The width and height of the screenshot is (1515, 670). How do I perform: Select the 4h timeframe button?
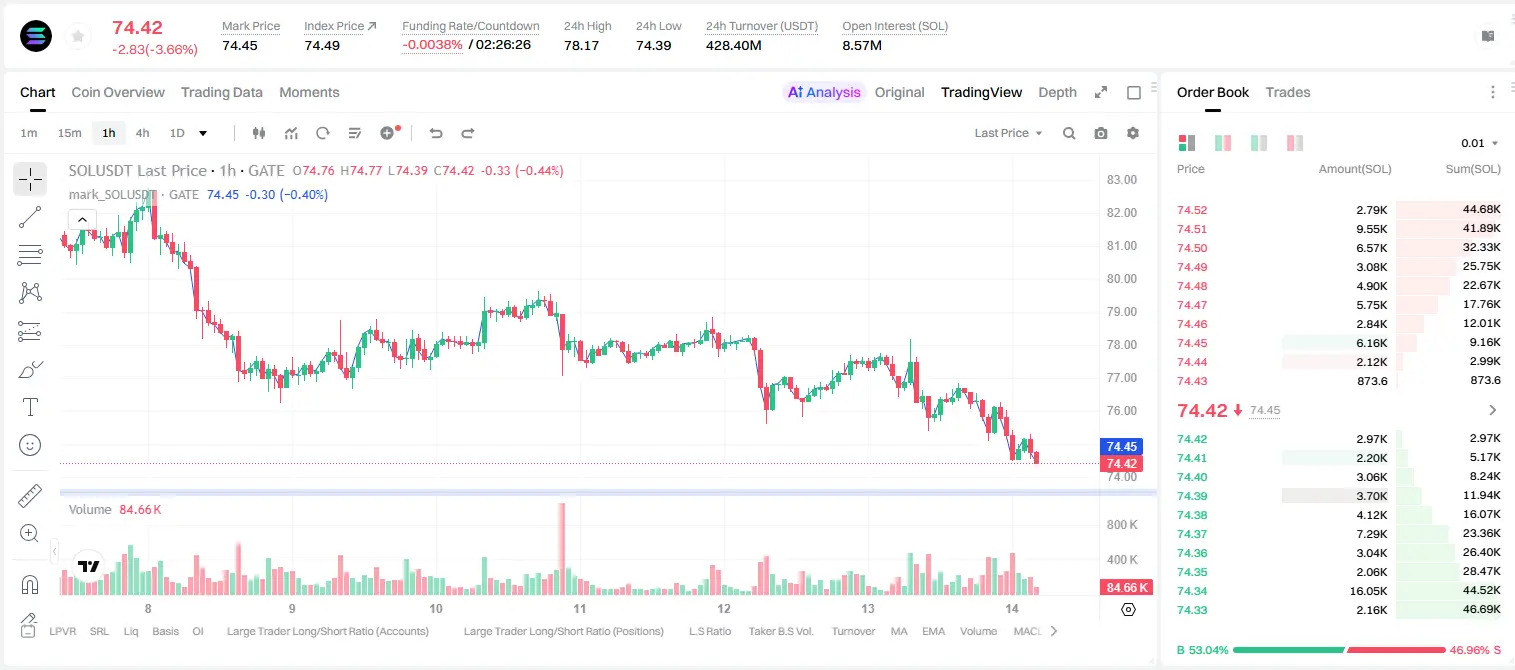coord(142,133)
